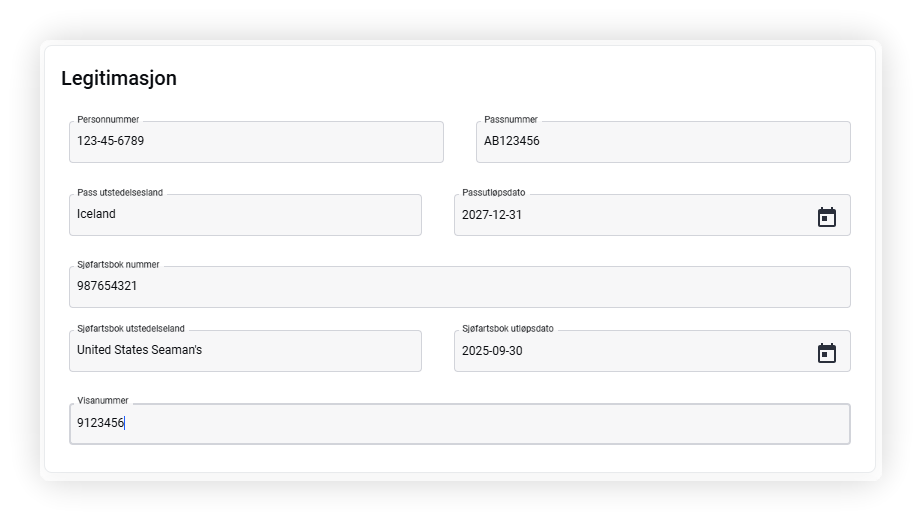Focus the Personnummer input field
Image resolution: width=922 pixels, height=521 pixels.
point(256,142)
